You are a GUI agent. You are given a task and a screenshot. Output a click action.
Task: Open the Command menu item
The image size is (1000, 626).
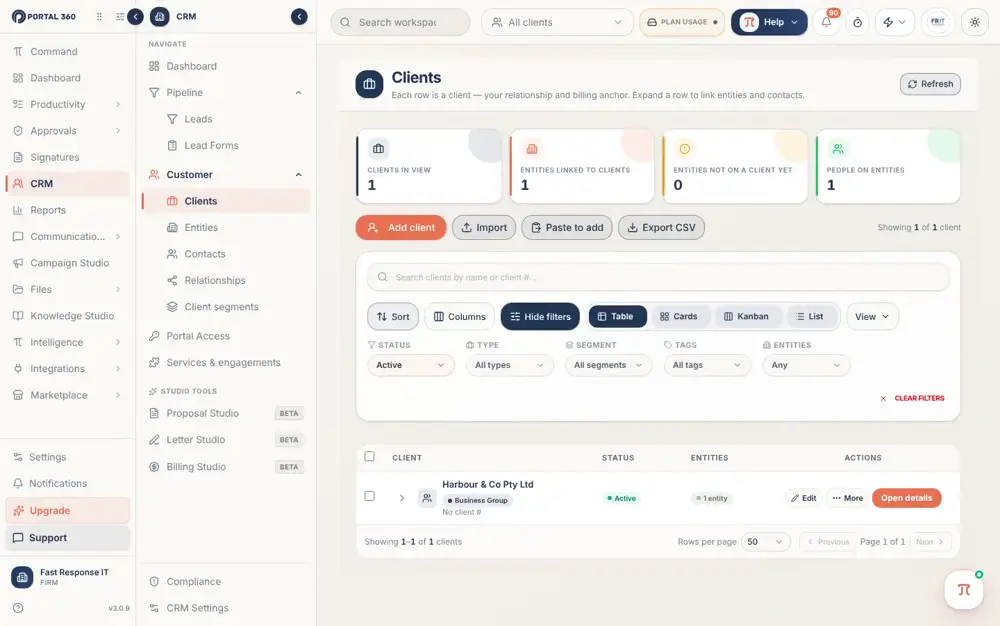(67, 52)
